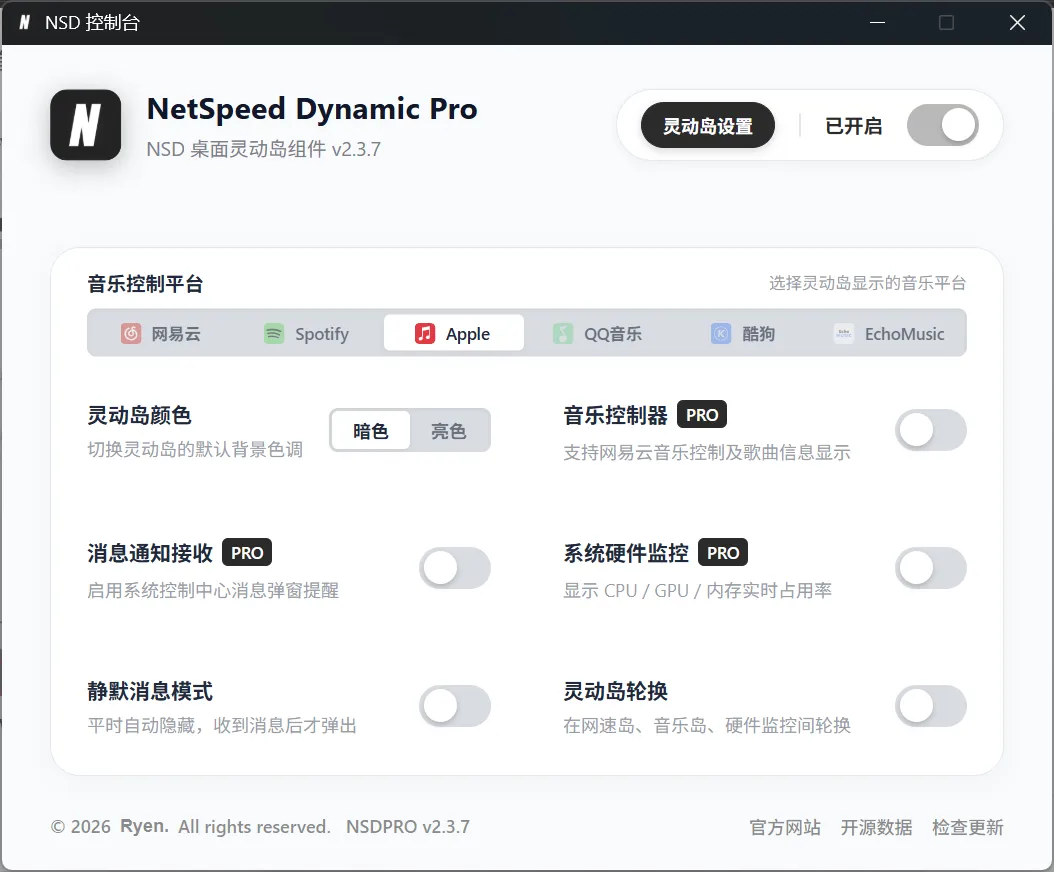Open 灵动岛设置 button

708,125
